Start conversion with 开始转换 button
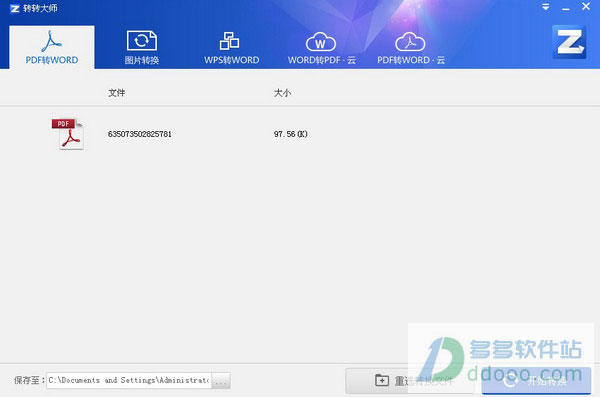Viewport: 600px width, 397px height. pos(536,381)
